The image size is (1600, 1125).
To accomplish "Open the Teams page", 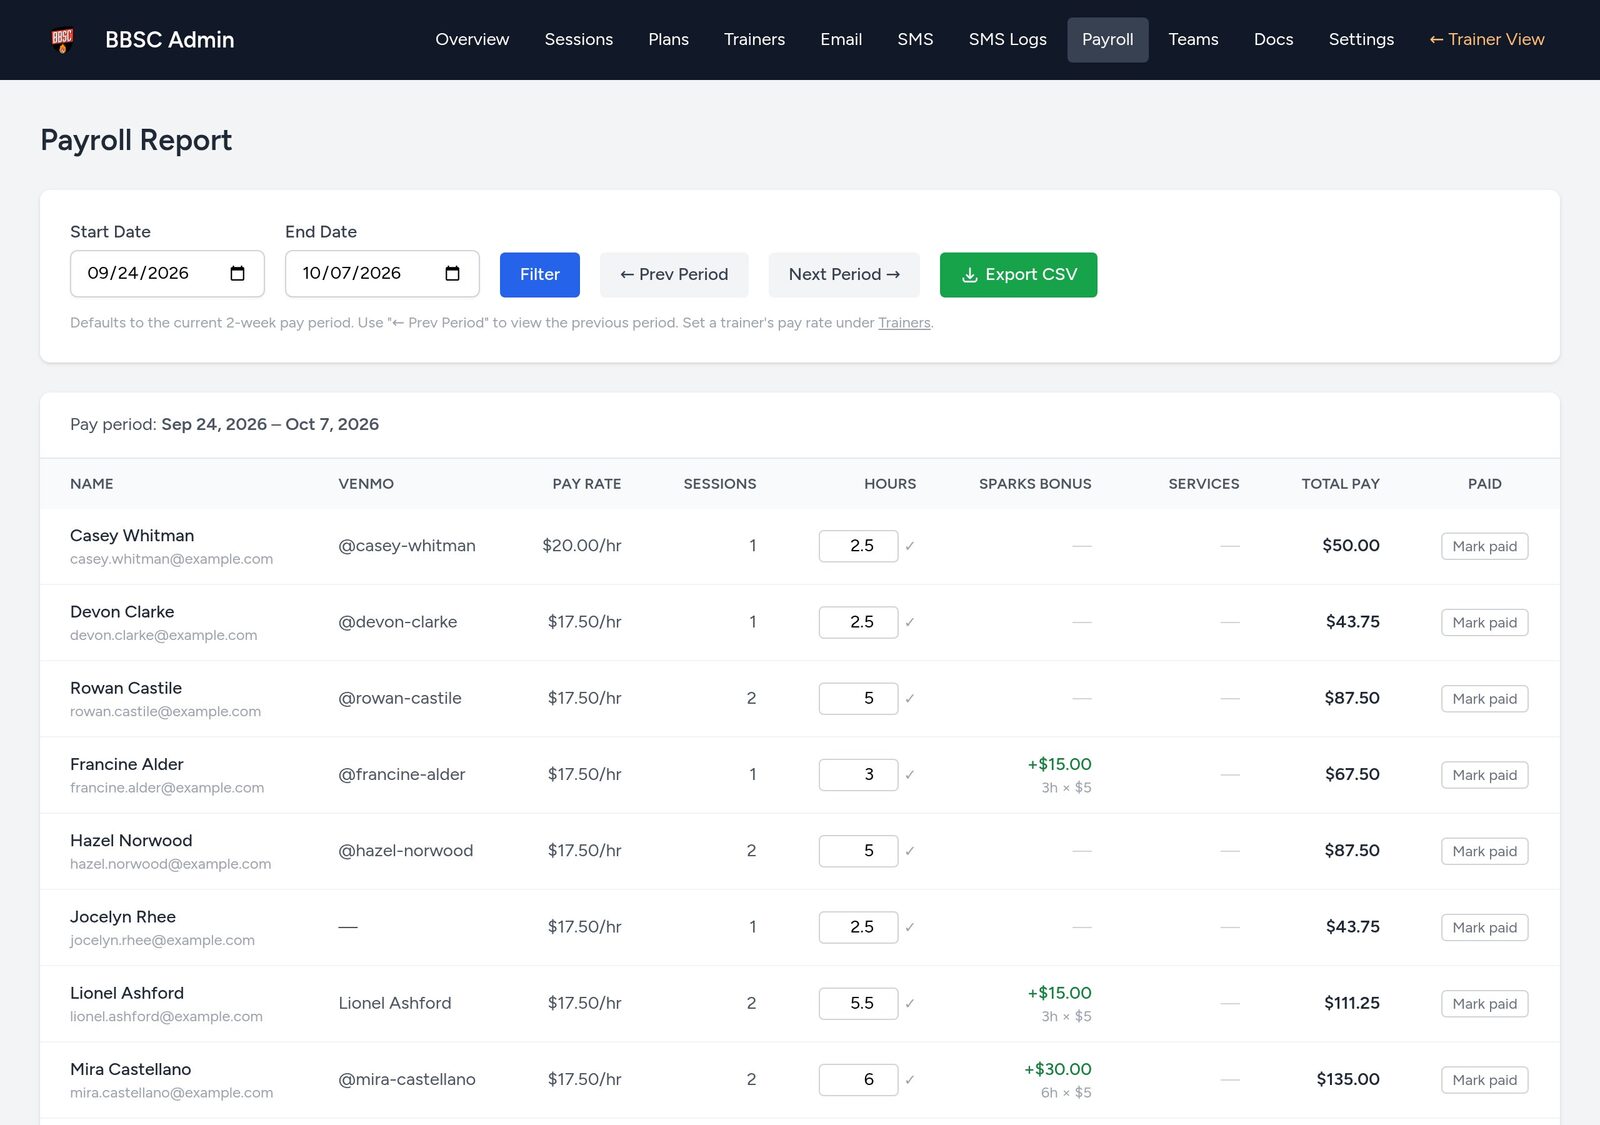I will [1193, 40].
